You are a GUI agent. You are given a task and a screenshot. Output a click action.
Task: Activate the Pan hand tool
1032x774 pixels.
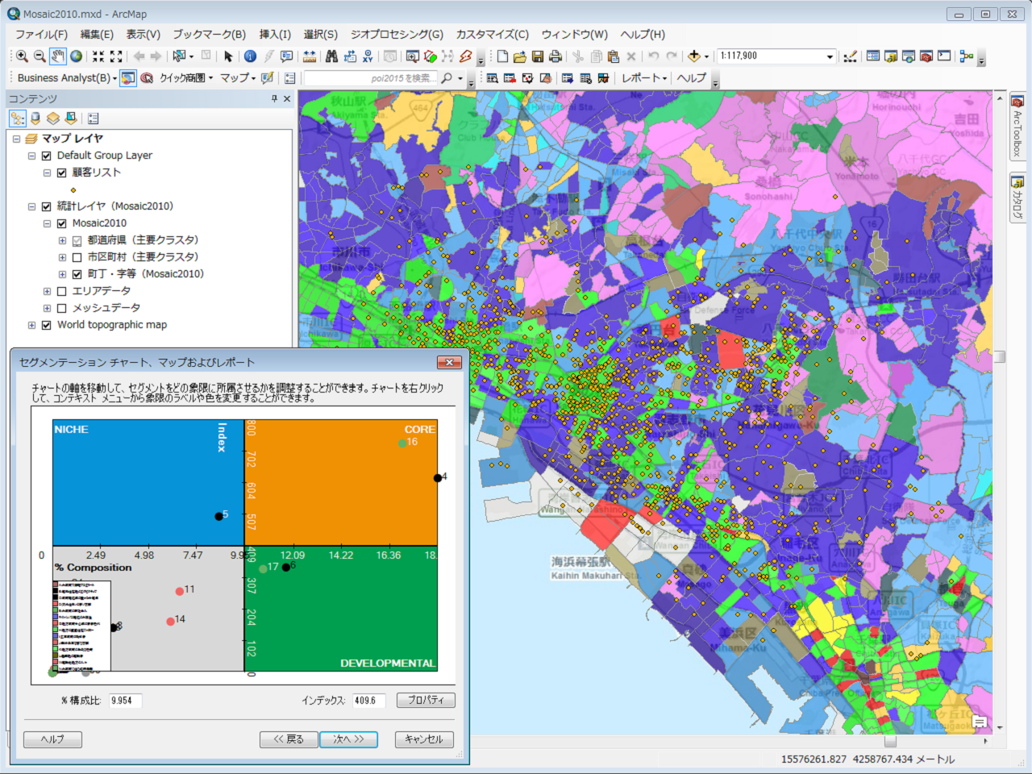click(58, 57)
